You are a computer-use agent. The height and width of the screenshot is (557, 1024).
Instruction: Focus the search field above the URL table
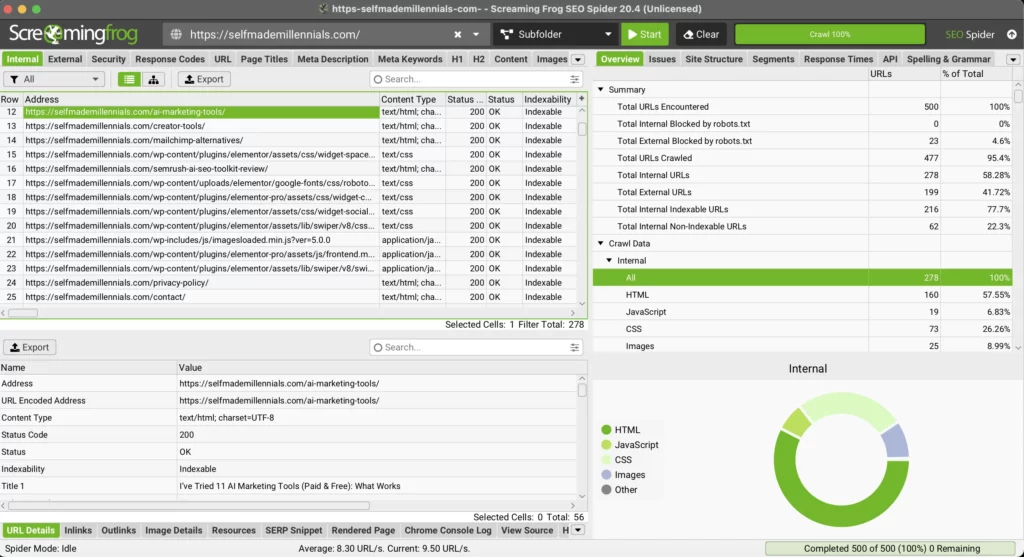(x=470, y=79)
